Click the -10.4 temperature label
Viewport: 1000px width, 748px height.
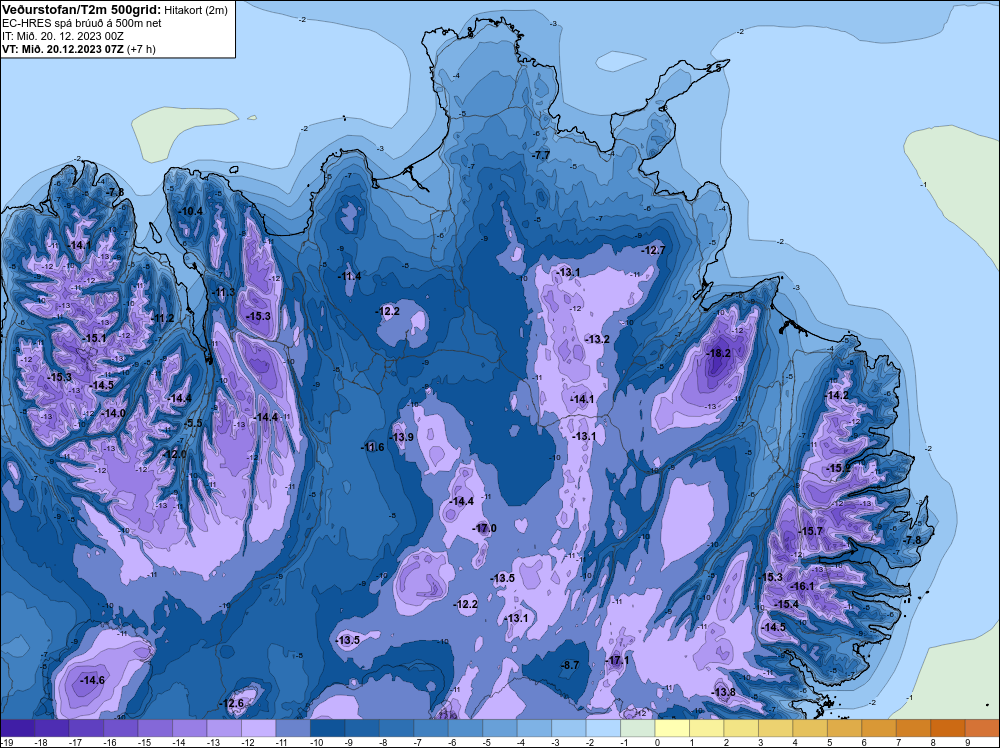(x=191, y=211)
